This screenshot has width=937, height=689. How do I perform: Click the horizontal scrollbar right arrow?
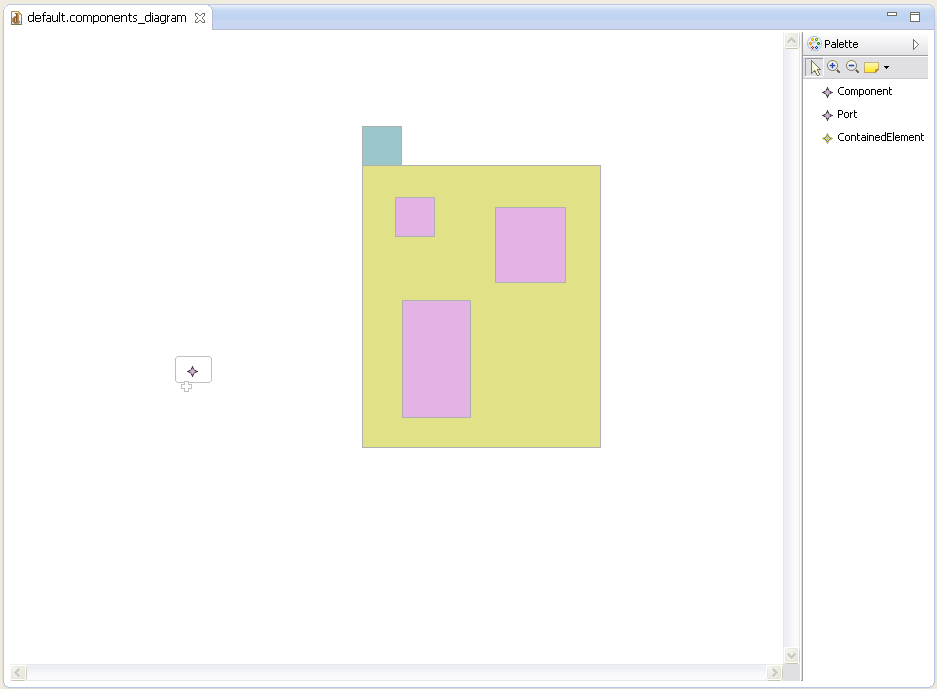tap(774, 673)
